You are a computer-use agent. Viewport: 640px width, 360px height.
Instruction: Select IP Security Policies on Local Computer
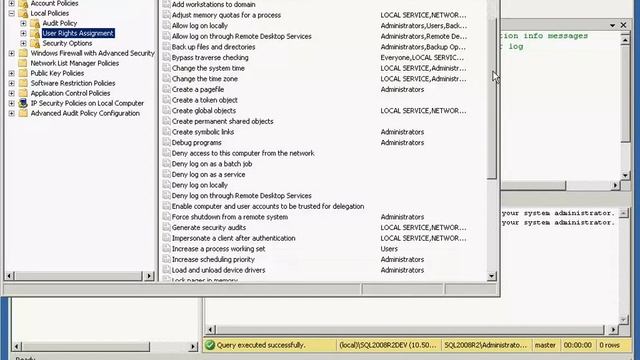(87, 103)
